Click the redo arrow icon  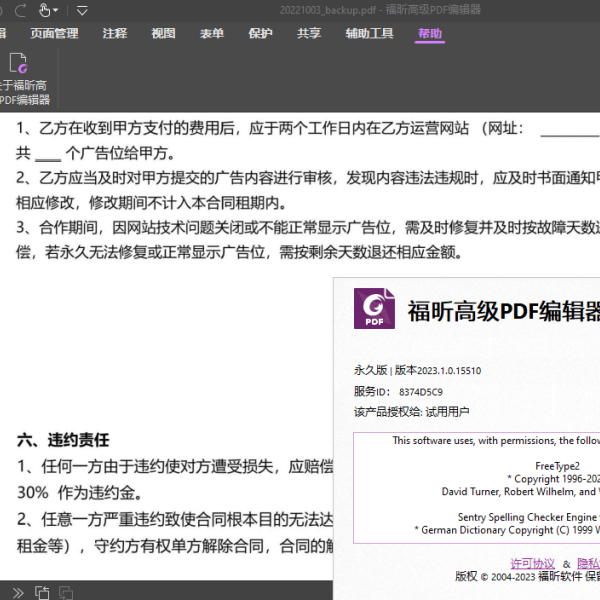[x=21, y=10]
